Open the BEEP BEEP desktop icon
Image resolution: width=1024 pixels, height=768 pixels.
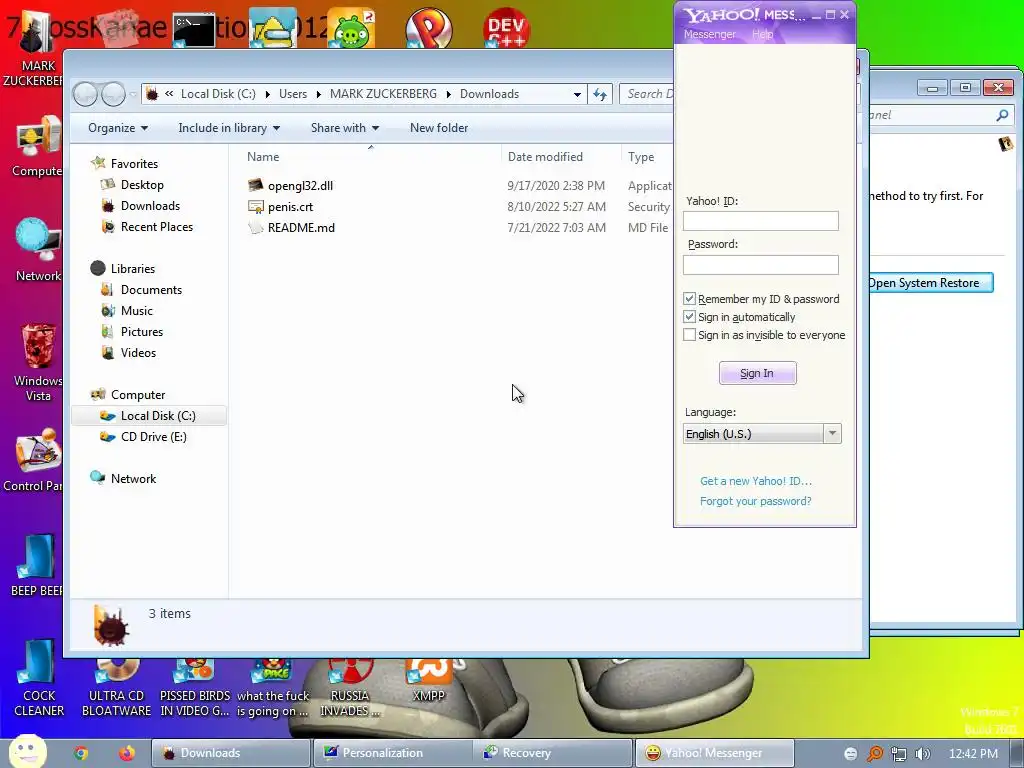(36, 564)
